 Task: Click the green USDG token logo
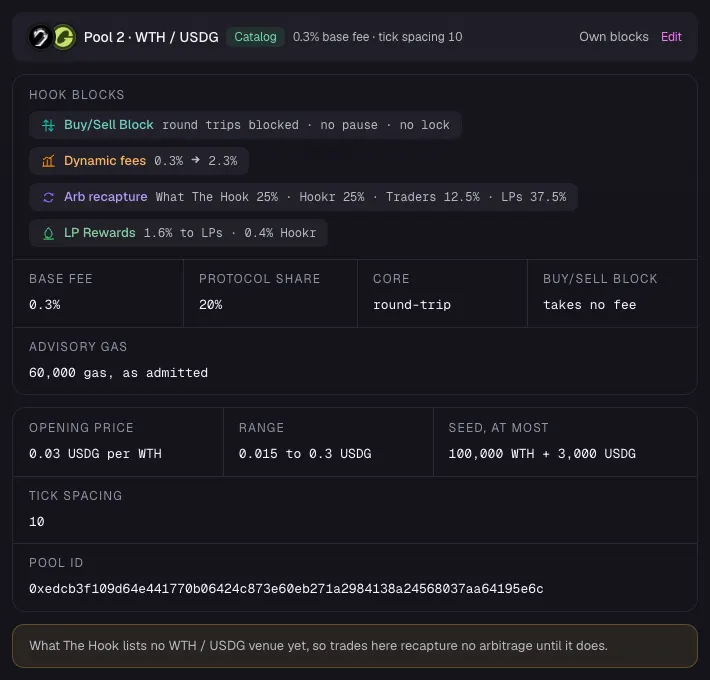click(x=64, y=37)
